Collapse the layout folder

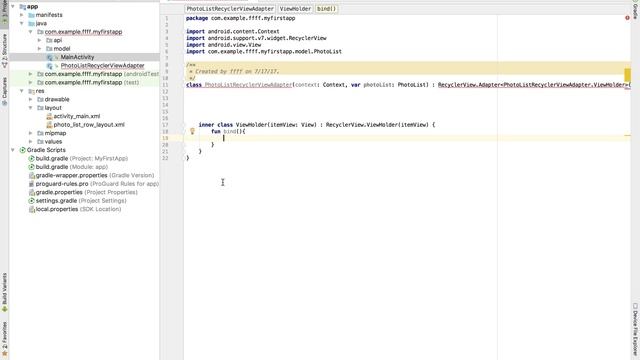31,108
